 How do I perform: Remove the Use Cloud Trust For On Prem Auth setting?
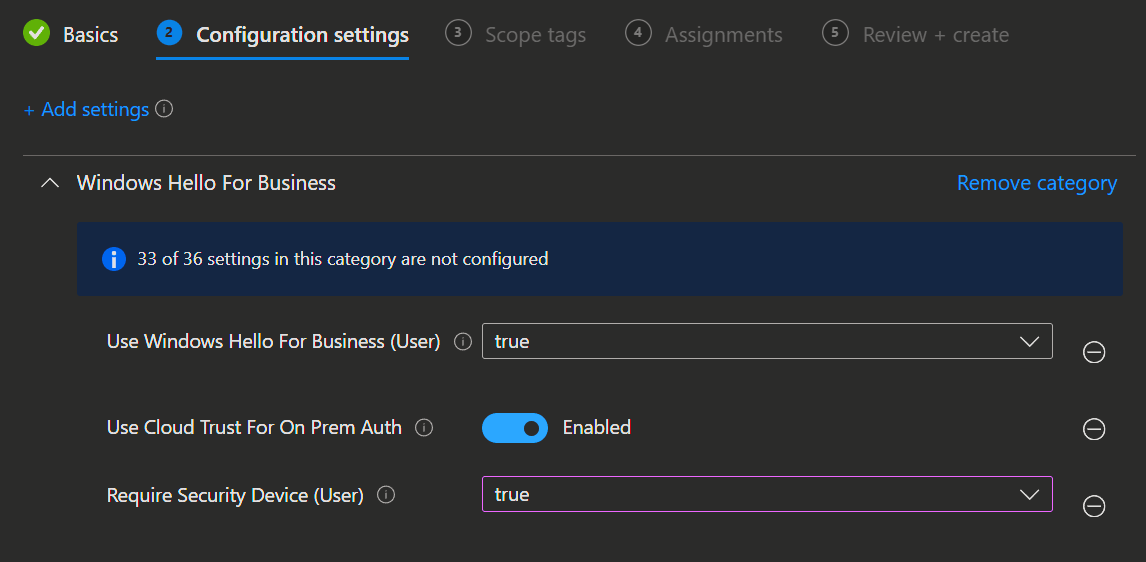click(1094, 429)
